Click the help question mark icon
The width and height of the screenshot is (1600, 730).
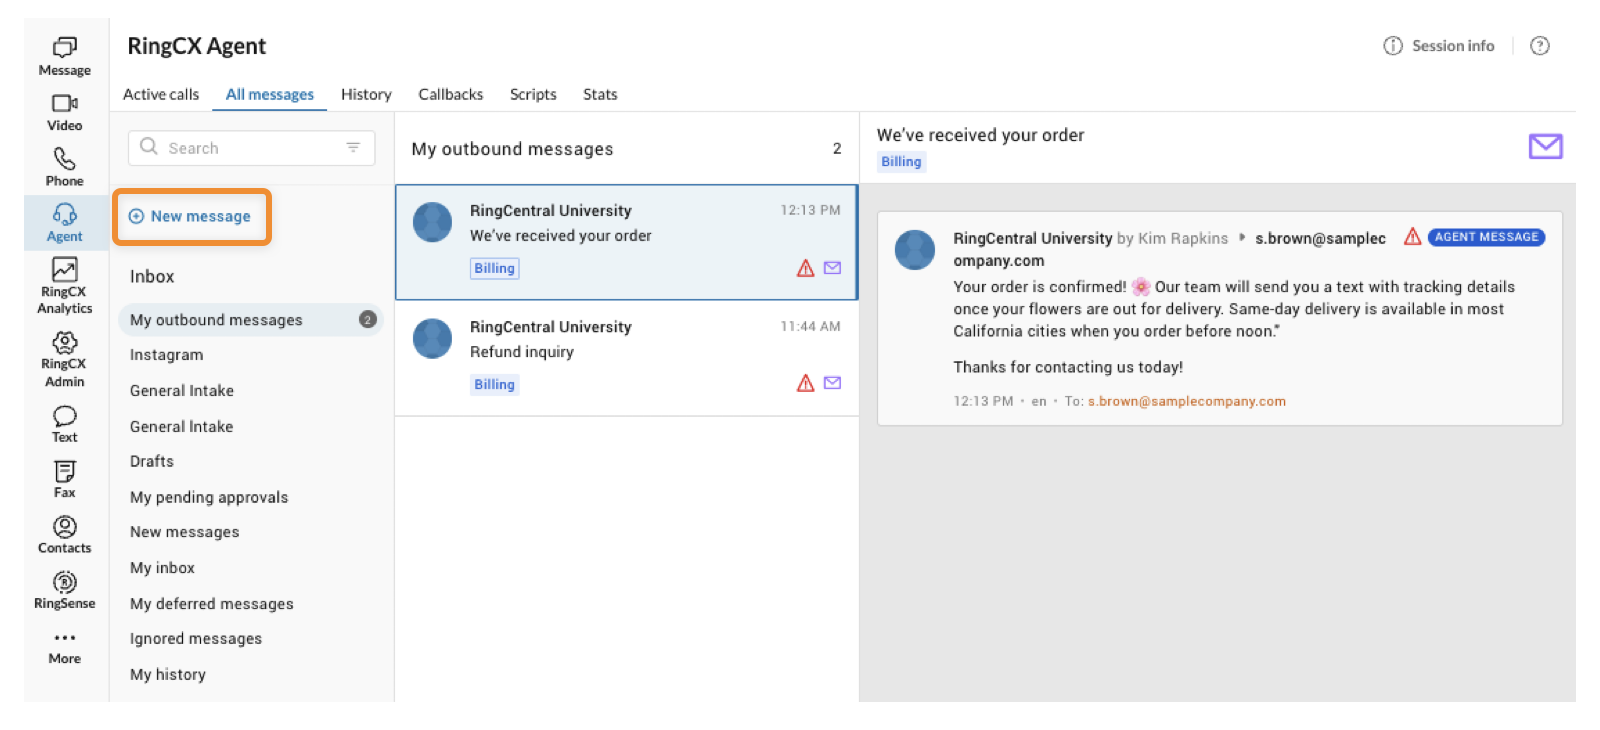click(1539, 46)
